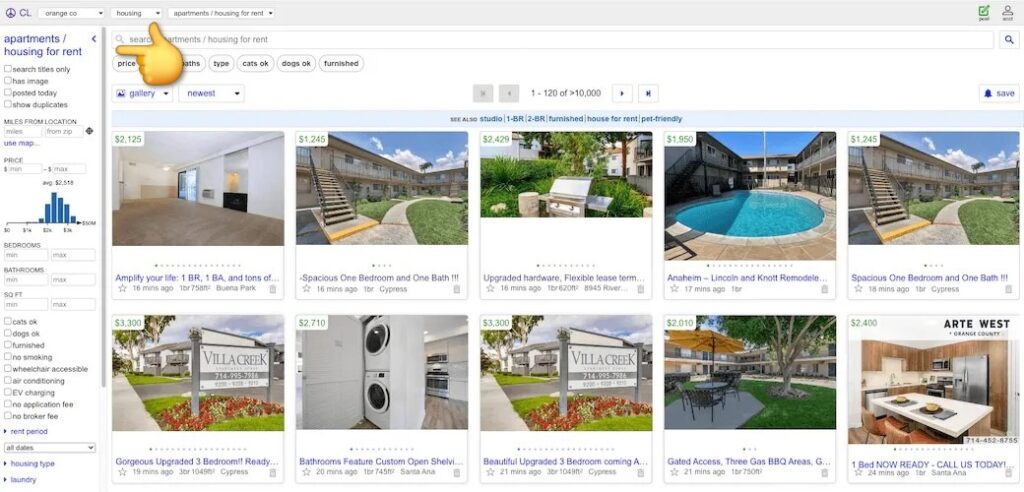Enable wheelchair accessible checkbox
The height and width of the screenshot is (492, 1024).
(8, 369)
